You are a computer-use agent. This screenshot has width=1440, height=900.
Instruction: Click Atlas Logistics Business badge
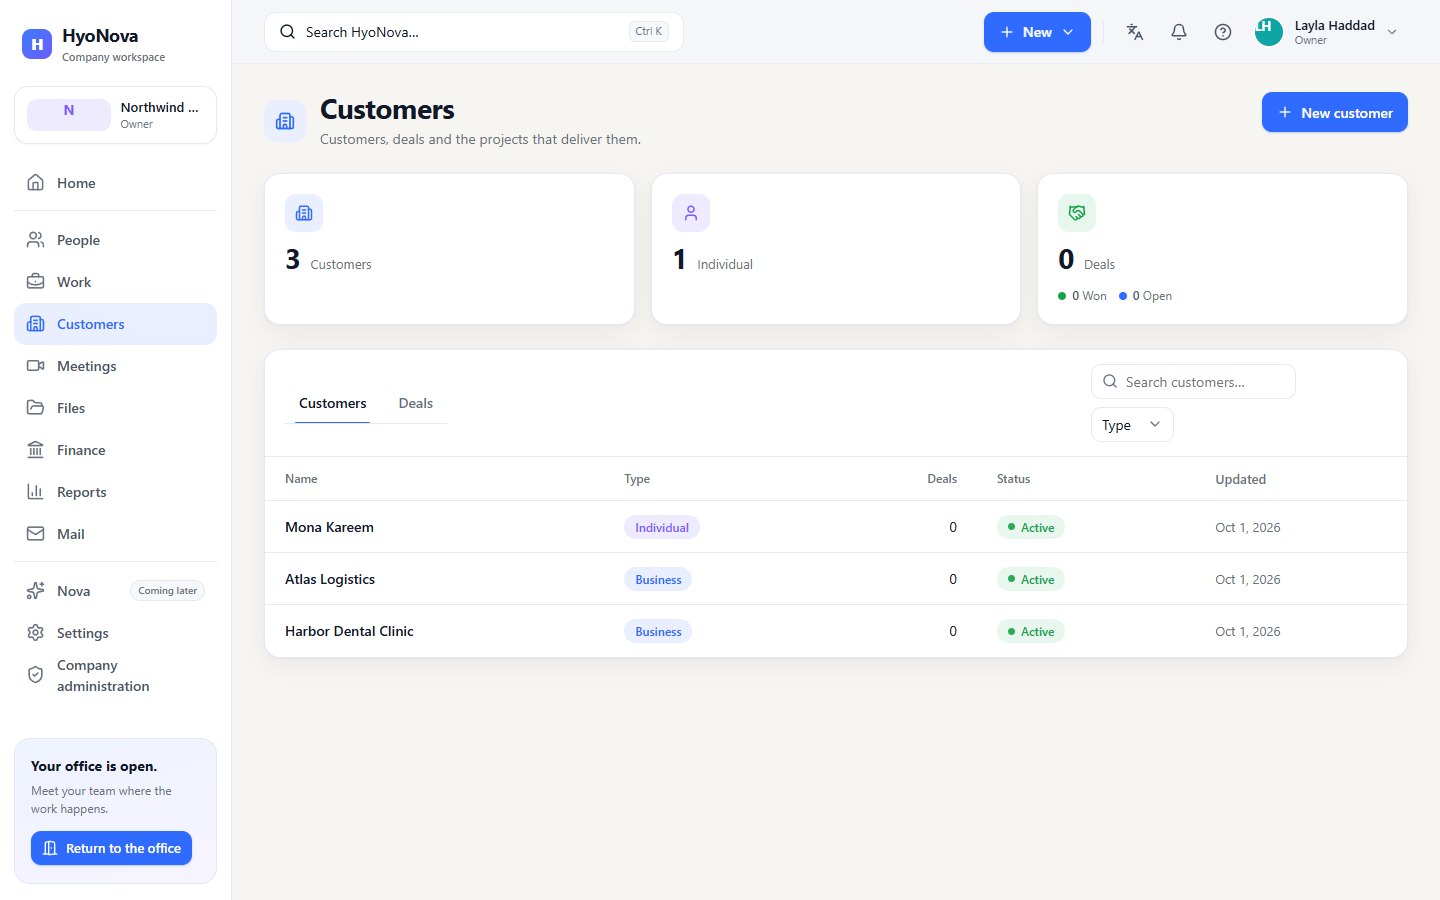(658, 579)
